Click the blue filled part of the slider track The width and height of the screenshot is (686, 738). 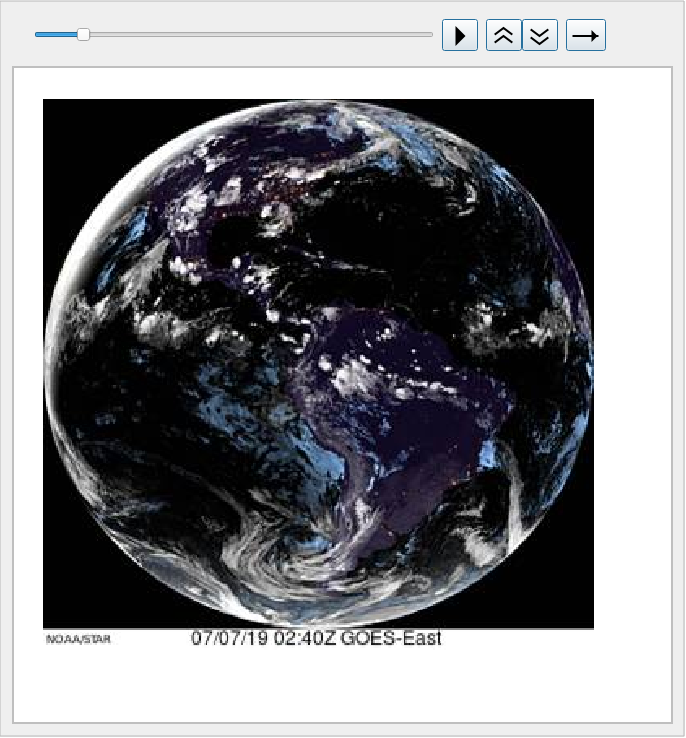click(x=56, y=34)
